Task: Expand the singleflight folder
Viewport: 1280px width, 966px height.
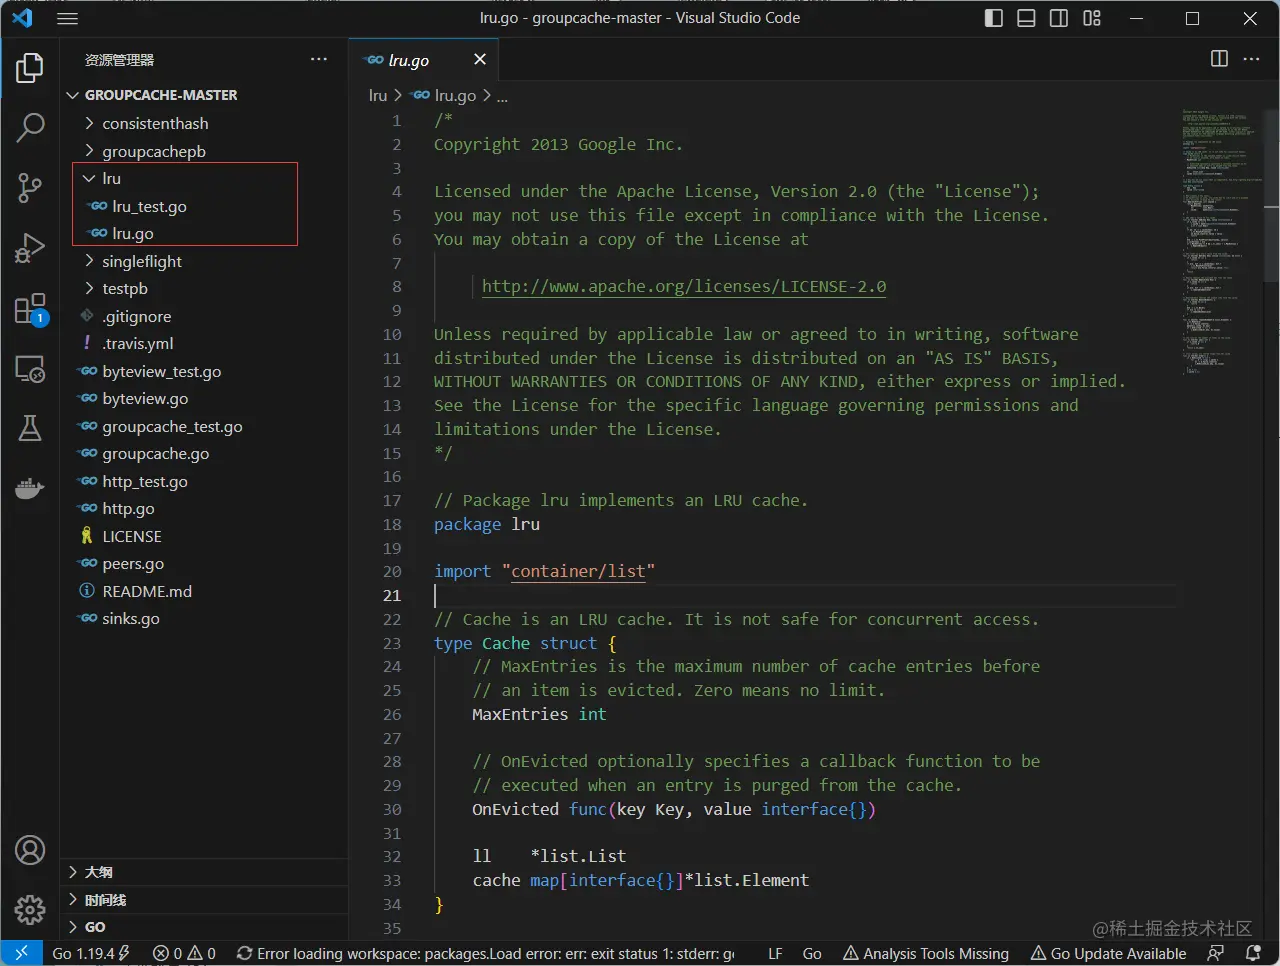Action: (x=142, y=261)
